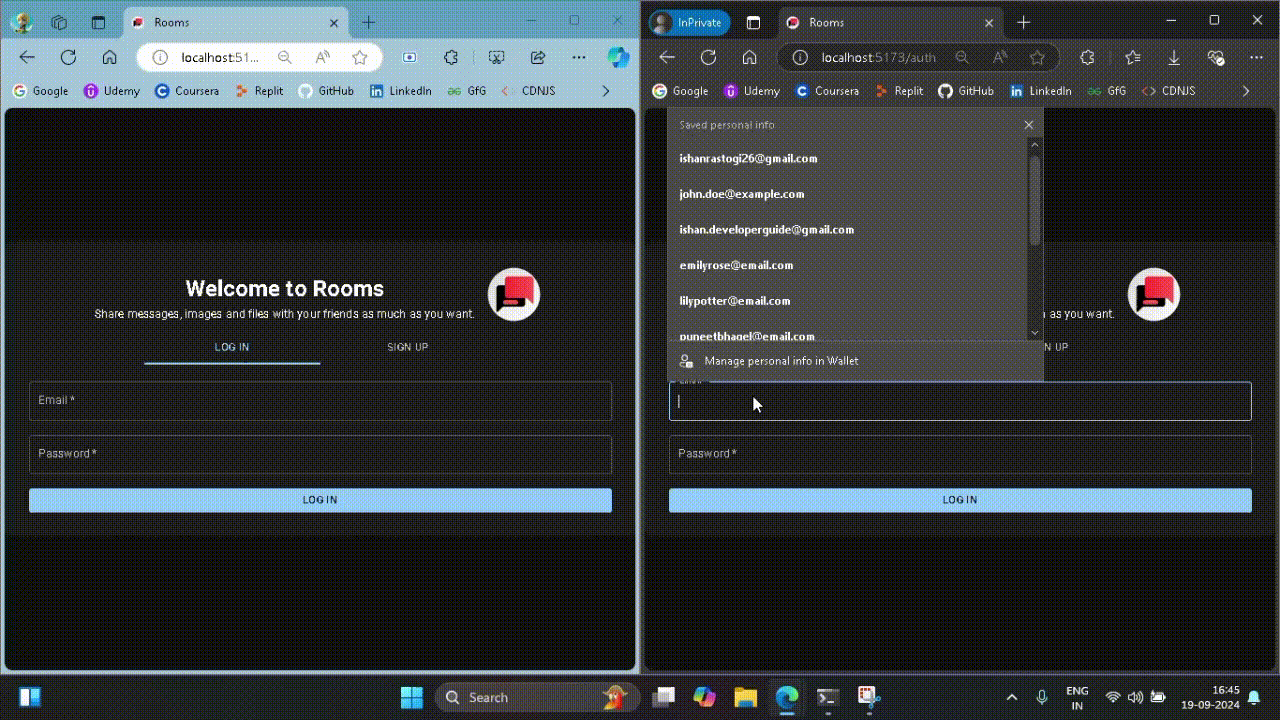Image resolution: width=1280 pixels, height=720 pixels.
Task: Open Terminal from the taskbar
Action: (827, 697)
